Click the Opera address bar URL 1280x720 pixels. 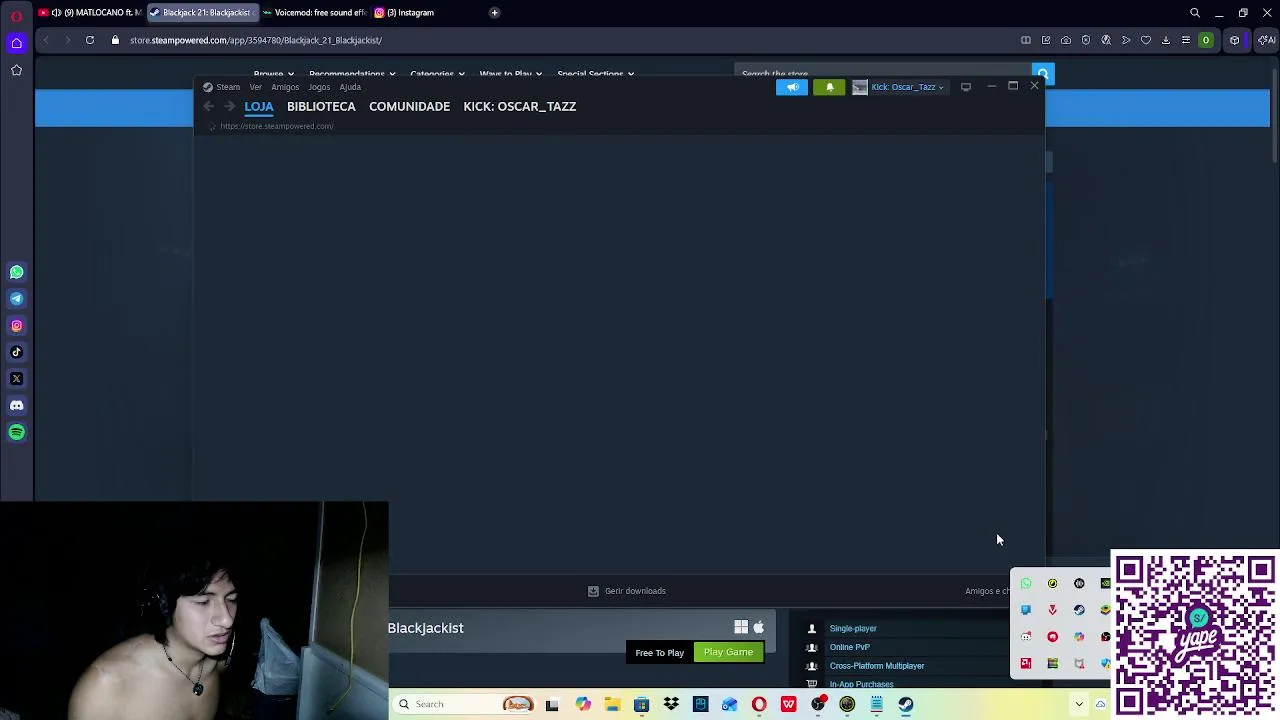tap(256, 40)
